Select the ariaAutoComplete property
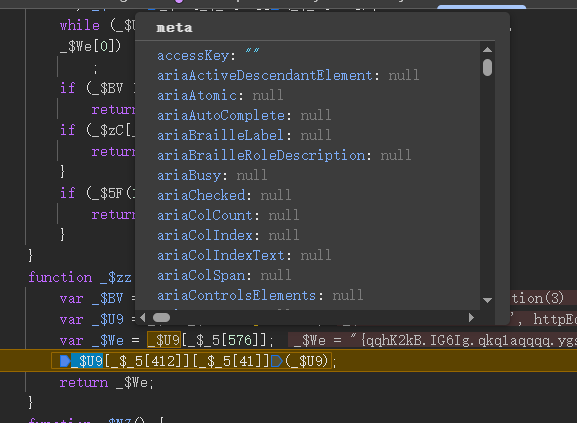This screenshot has width=577, height=423. tap(244, 115)
